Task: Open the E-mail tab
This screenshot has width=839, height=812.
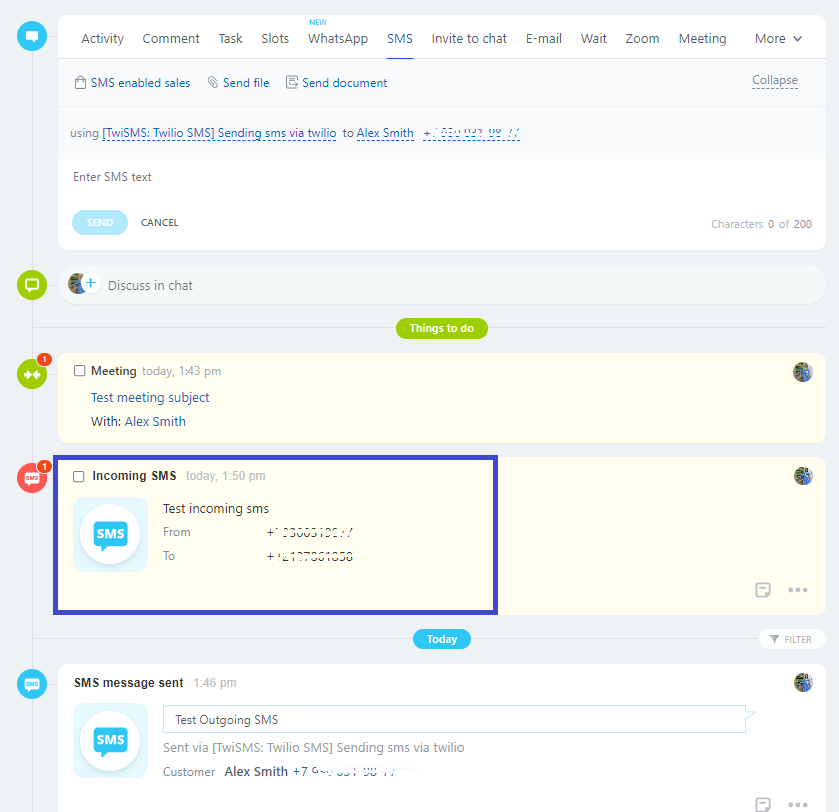Action: [543, 39]
